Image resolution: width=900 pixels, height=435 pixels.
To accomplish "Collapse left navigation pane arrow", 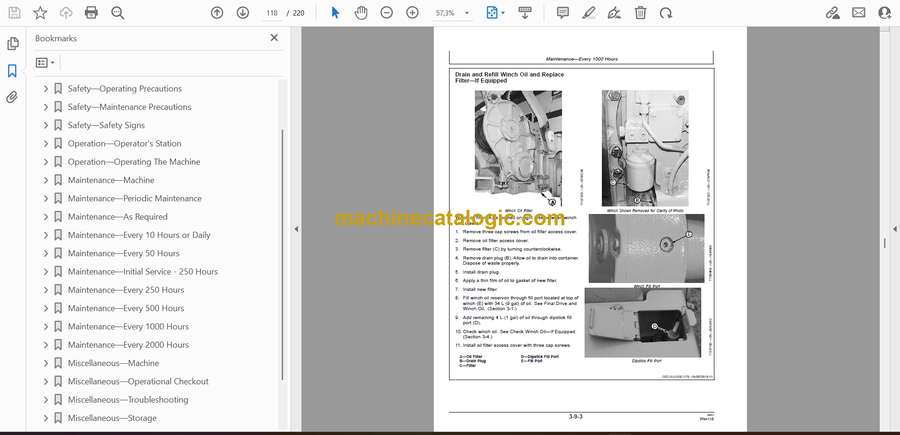I will pyautogui.click(x=296, y=229).
